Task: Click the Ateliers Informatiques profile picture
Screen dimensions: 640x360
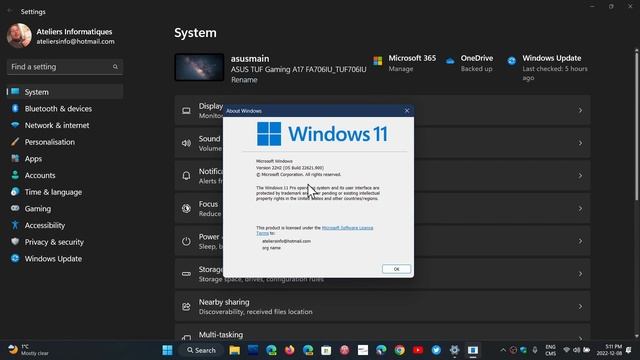Action: coord(19,36)
